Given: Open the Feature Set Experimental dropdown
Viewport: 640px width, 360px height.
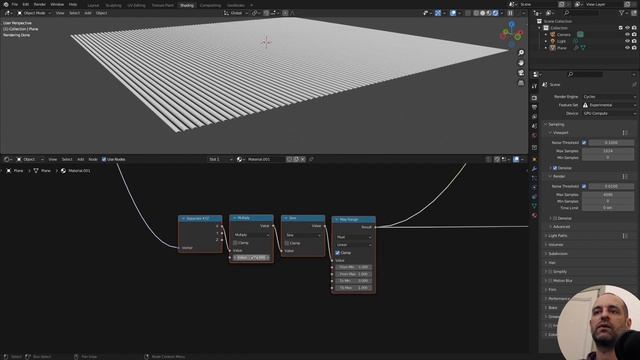Looking at the screenshot, I should click(609, 105).
